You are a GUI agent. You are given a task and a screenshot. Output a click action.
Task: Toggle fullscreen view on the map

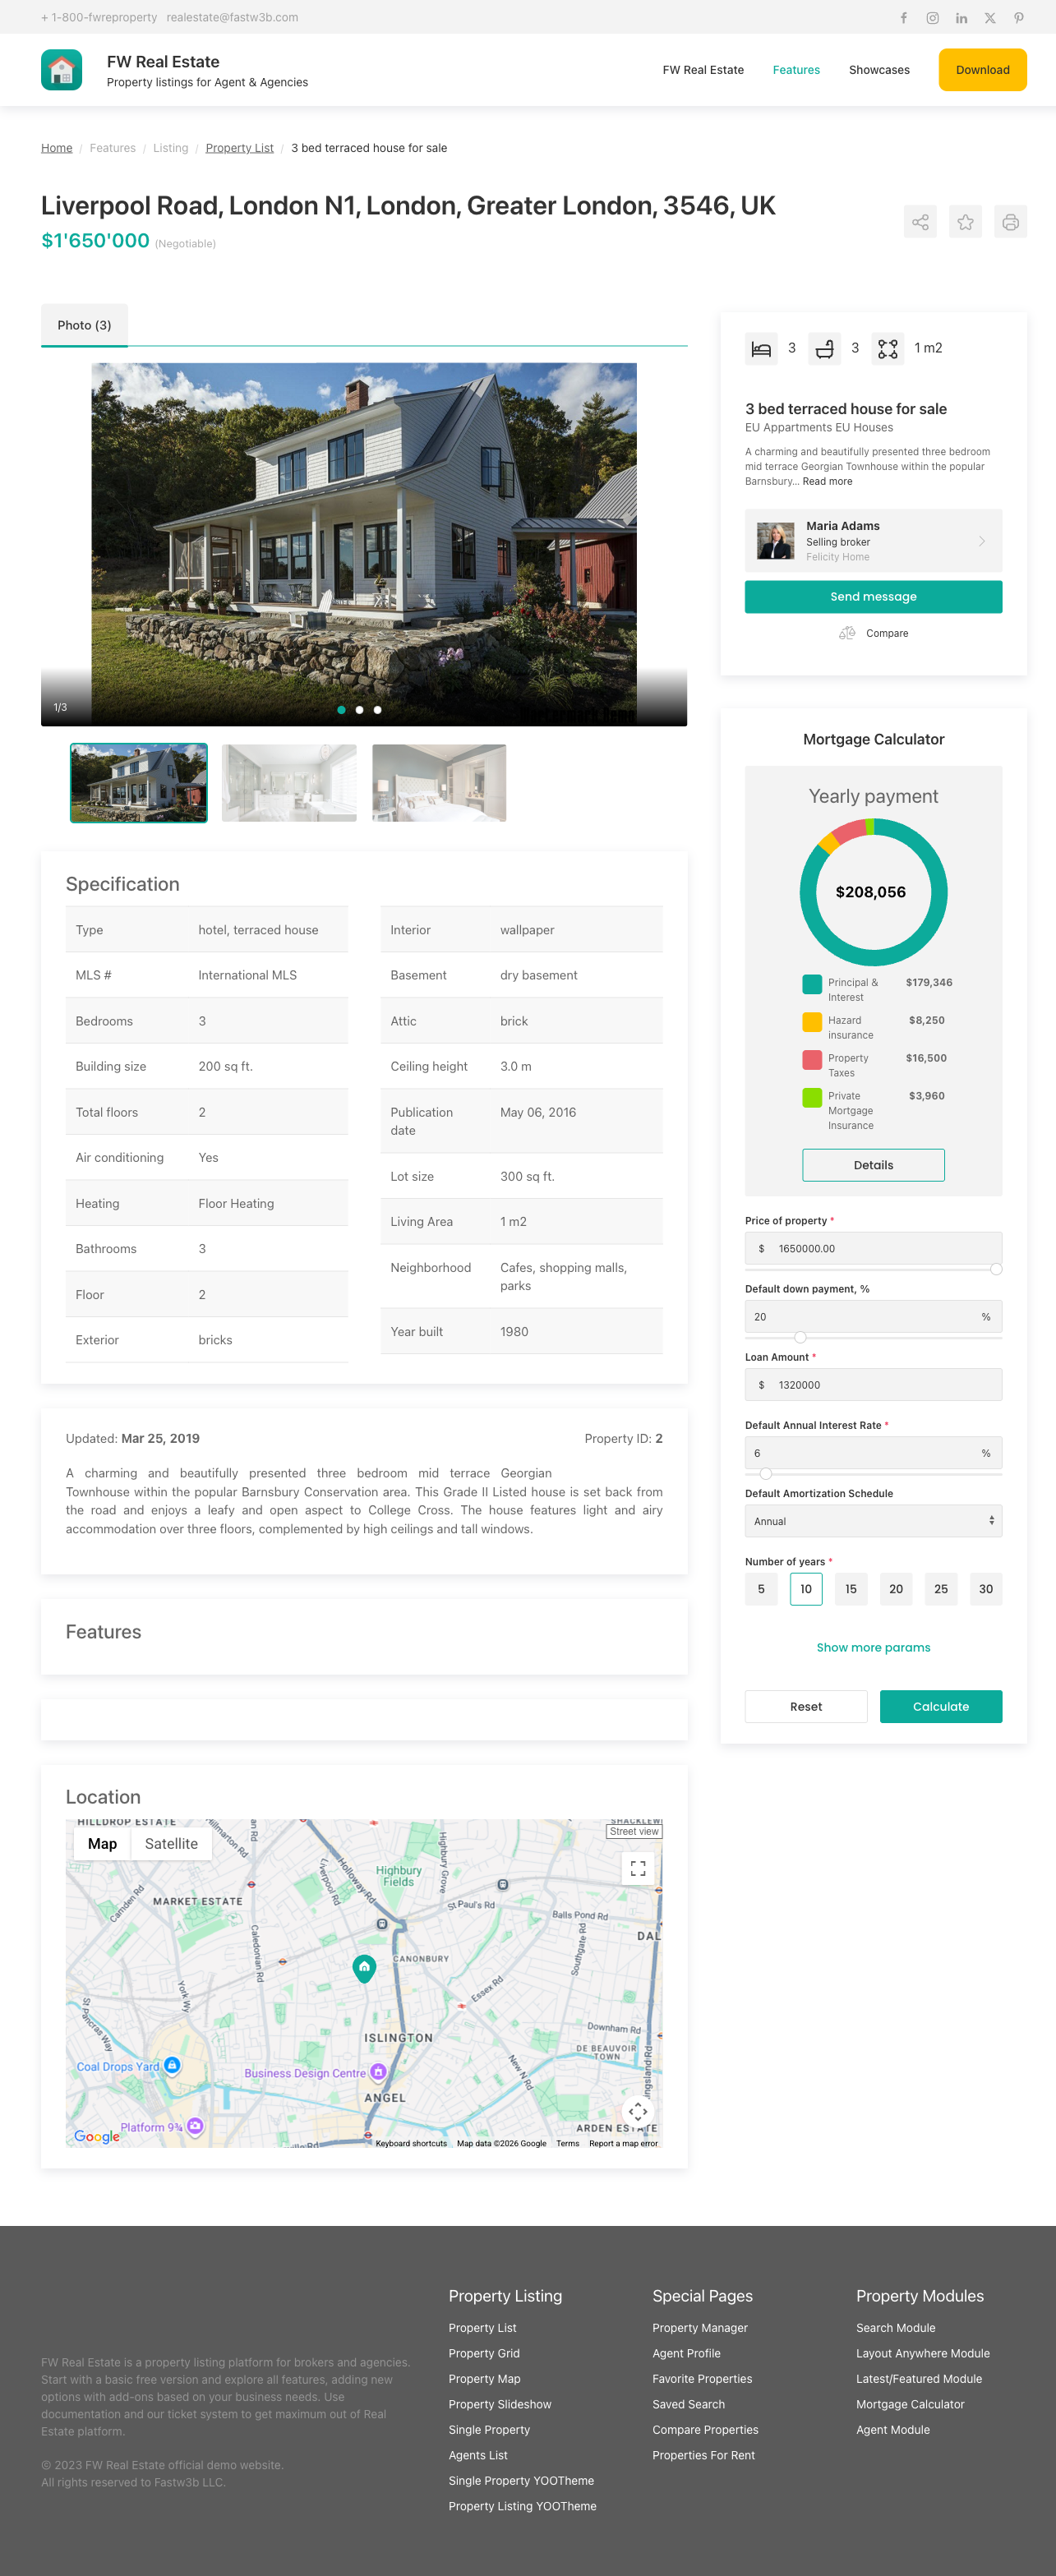point(638,1868)
